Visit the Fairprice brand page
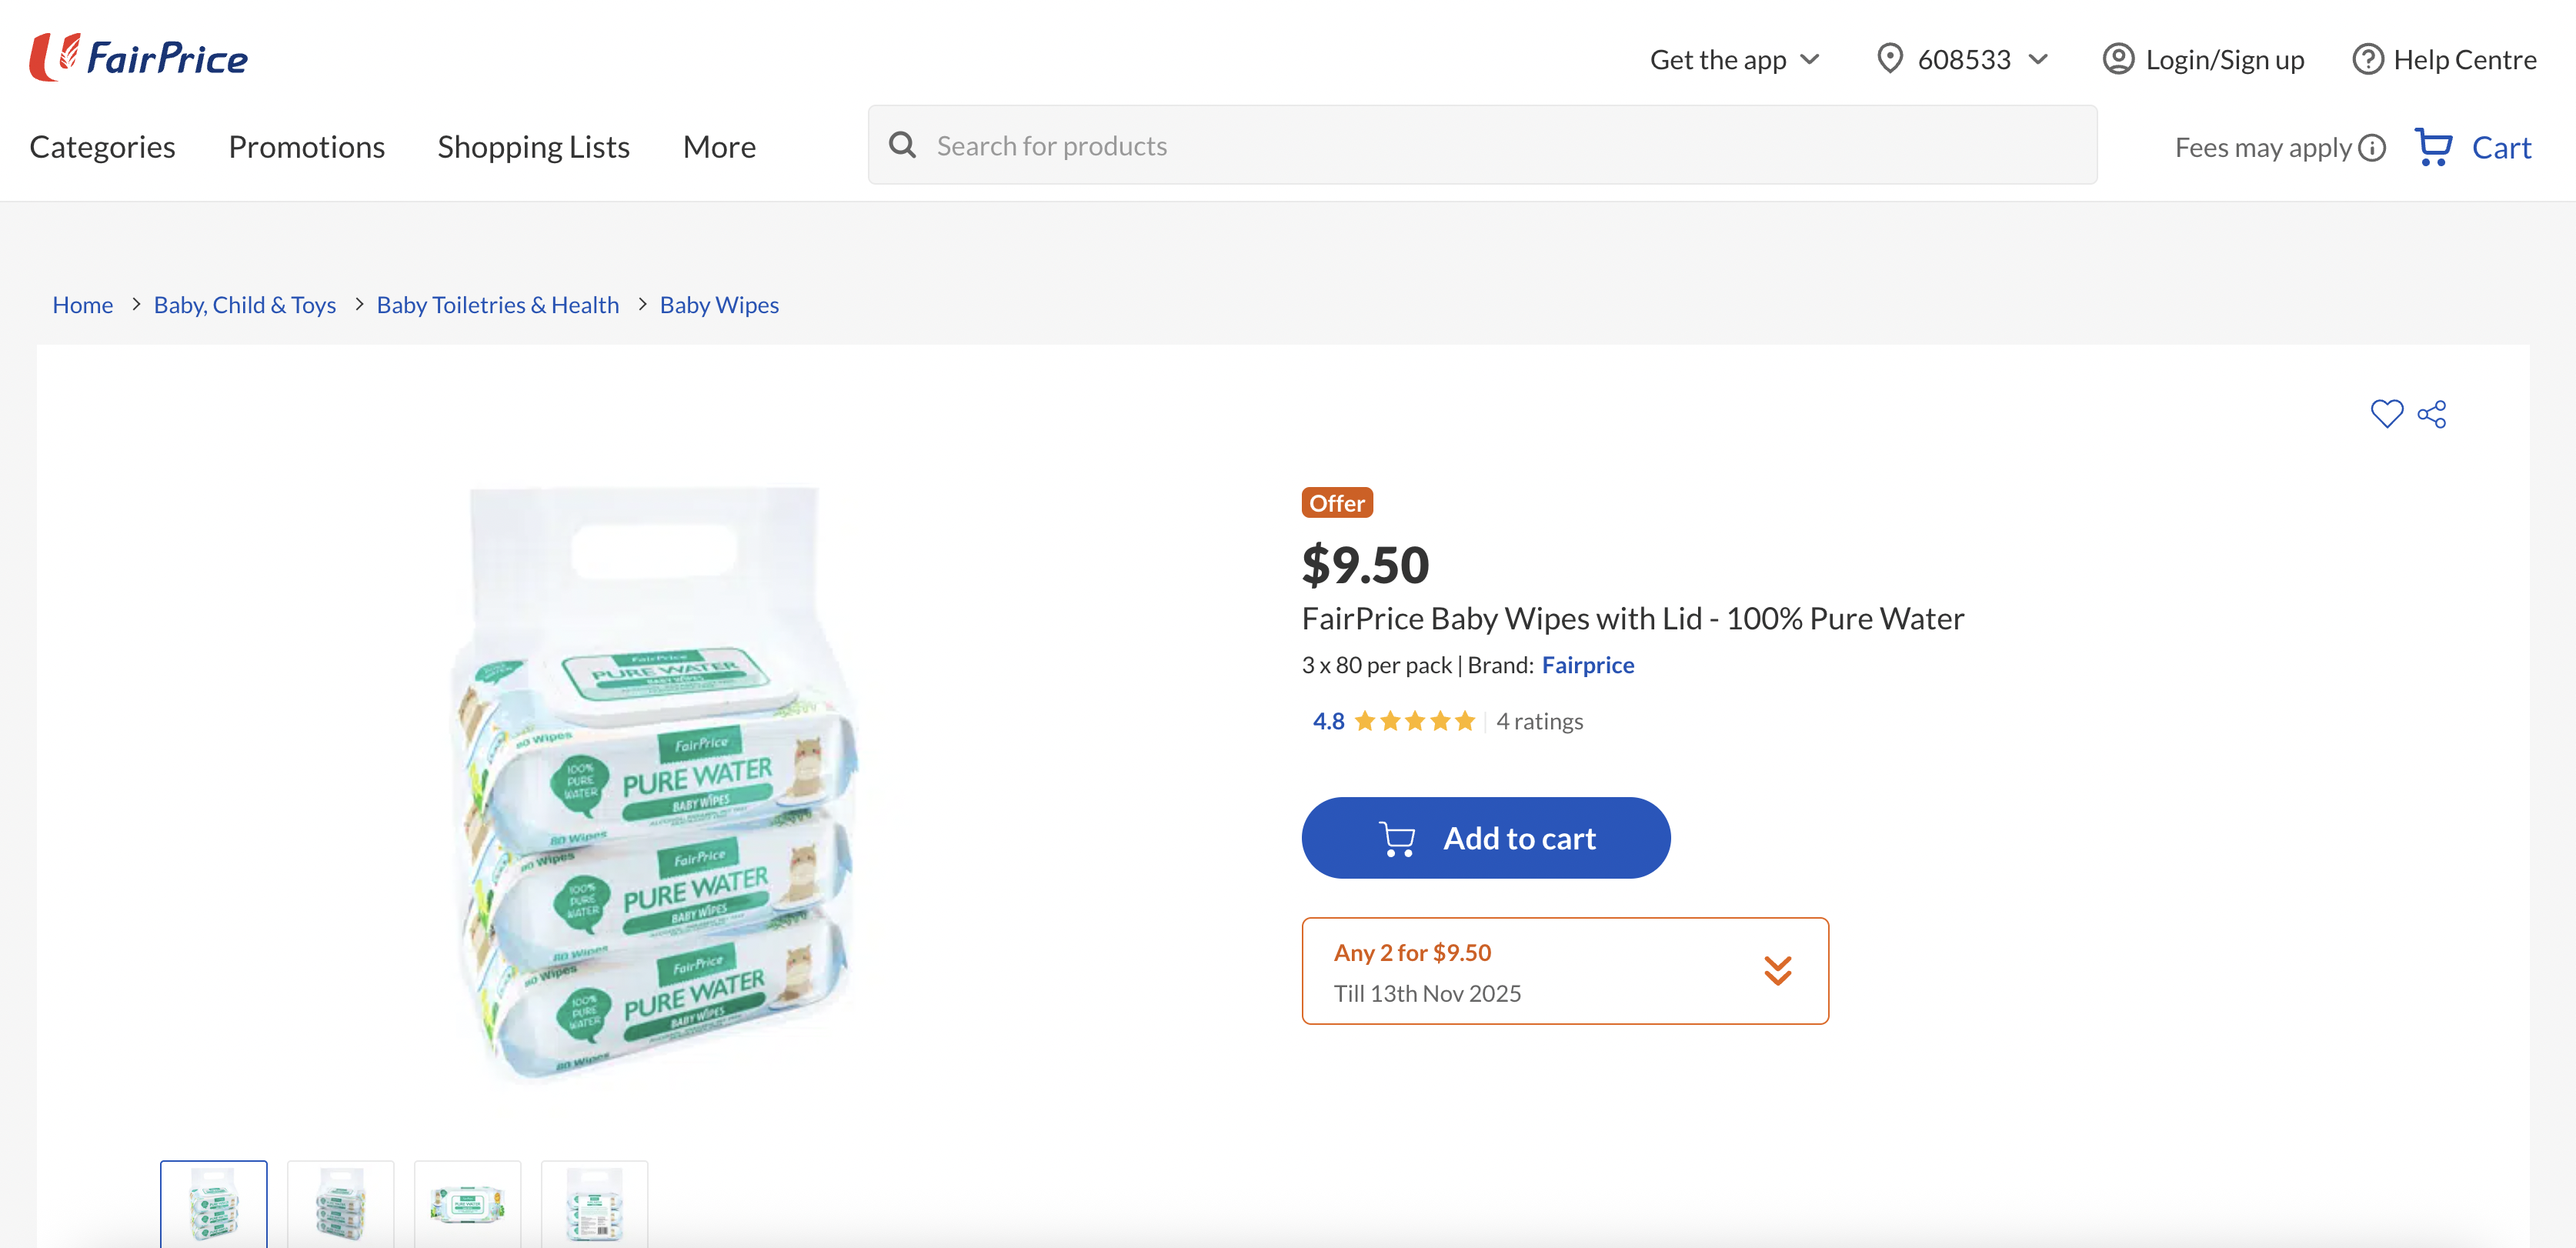Screen dimensions: 2576x1248 pos(1588,664)
